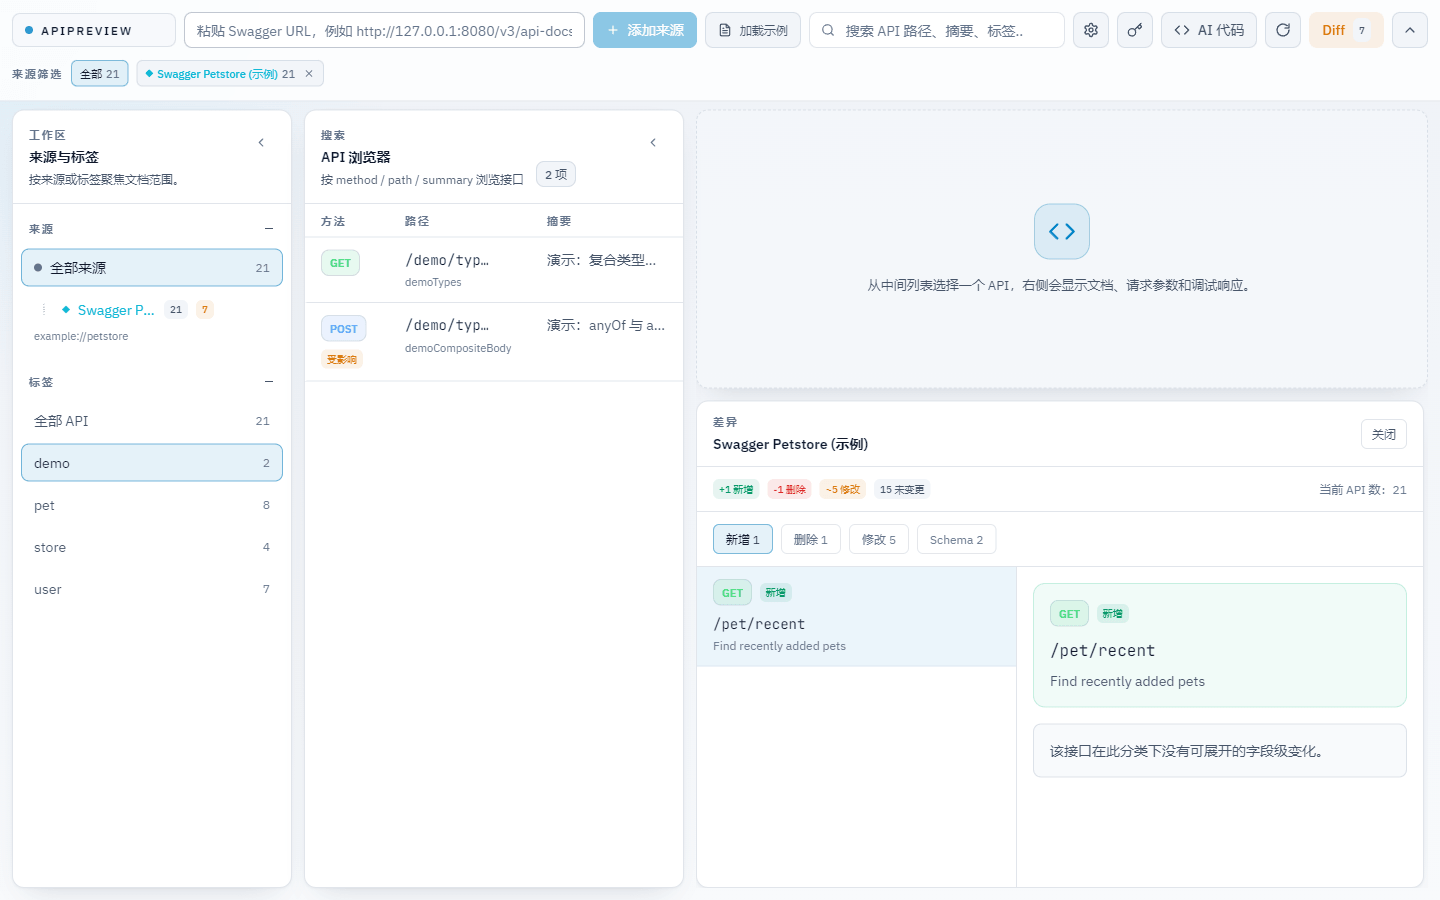Click the 15 未变更 summary badge

(902, 490)
